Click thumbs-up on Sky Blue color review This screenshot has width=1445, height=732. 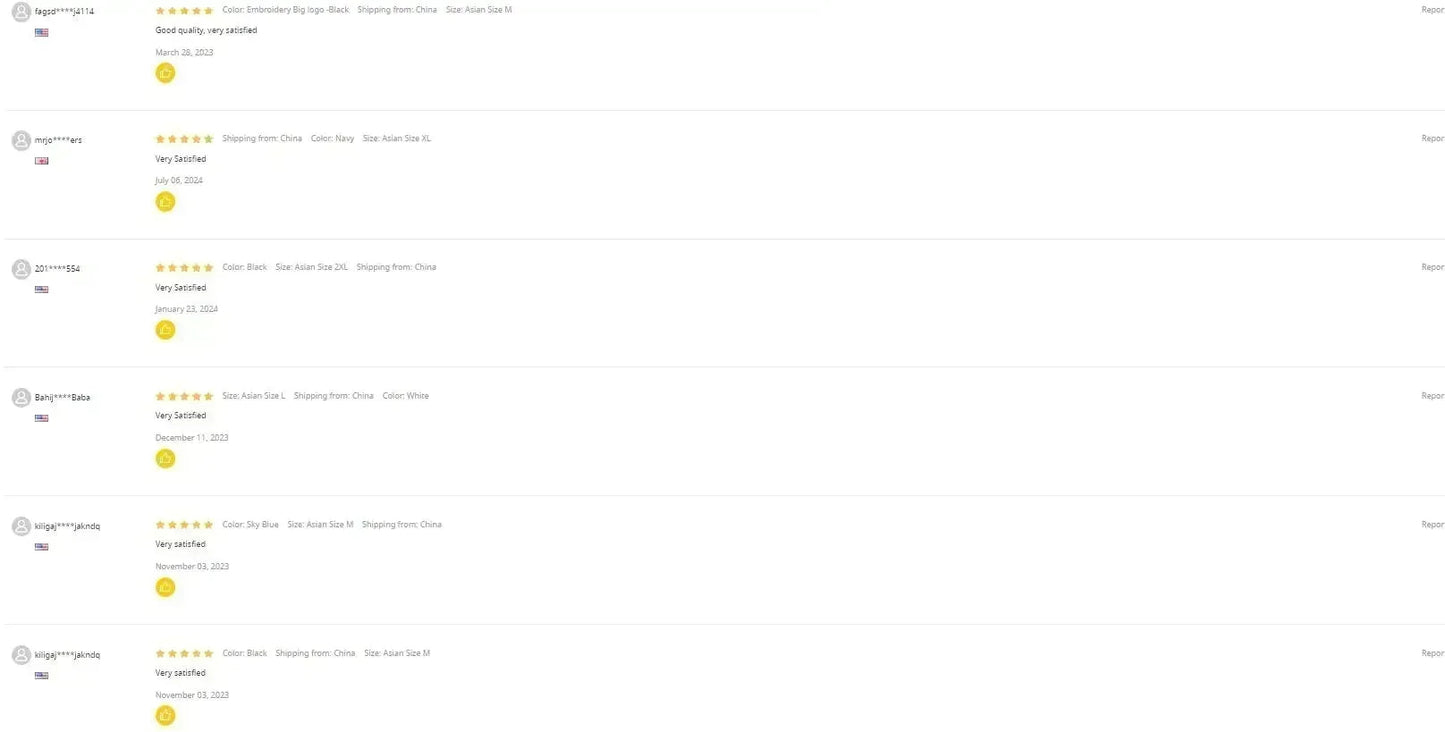tap(165, 587)
